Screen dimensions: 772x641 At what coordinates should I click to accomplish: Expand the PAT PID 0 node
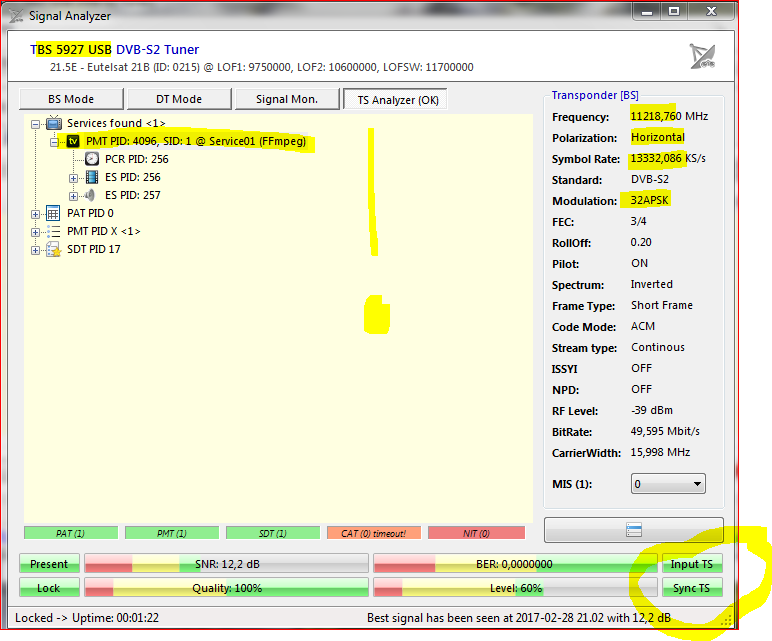(x=37, y=214)
